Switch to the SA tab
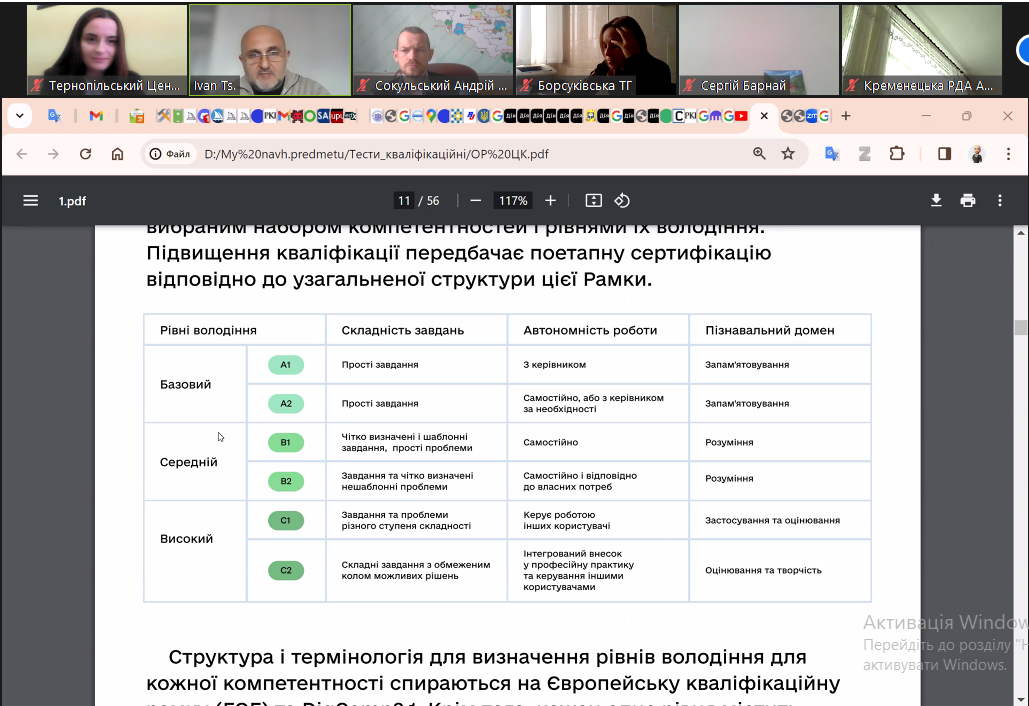Viewport: 1029px width, 706px height. coord(323,116)
